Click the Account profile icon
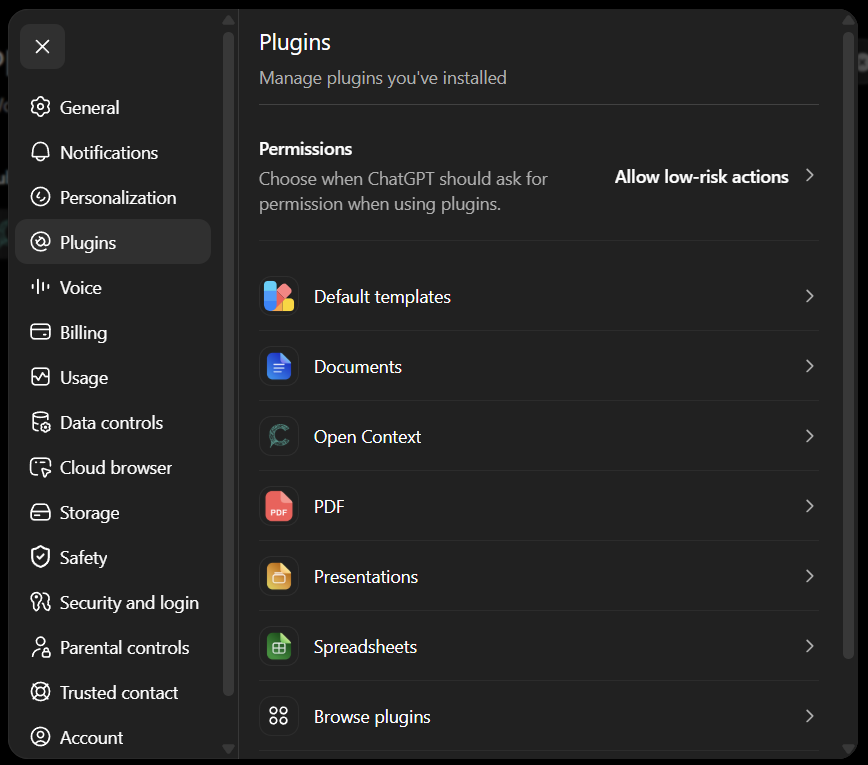868x765 pixels. point(40,737)
